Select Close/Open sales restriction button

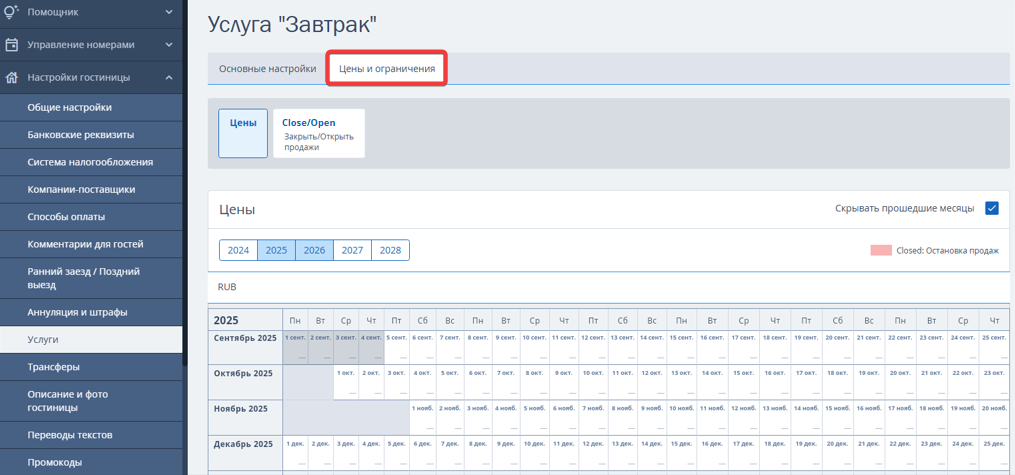click(x=318, y=133)
